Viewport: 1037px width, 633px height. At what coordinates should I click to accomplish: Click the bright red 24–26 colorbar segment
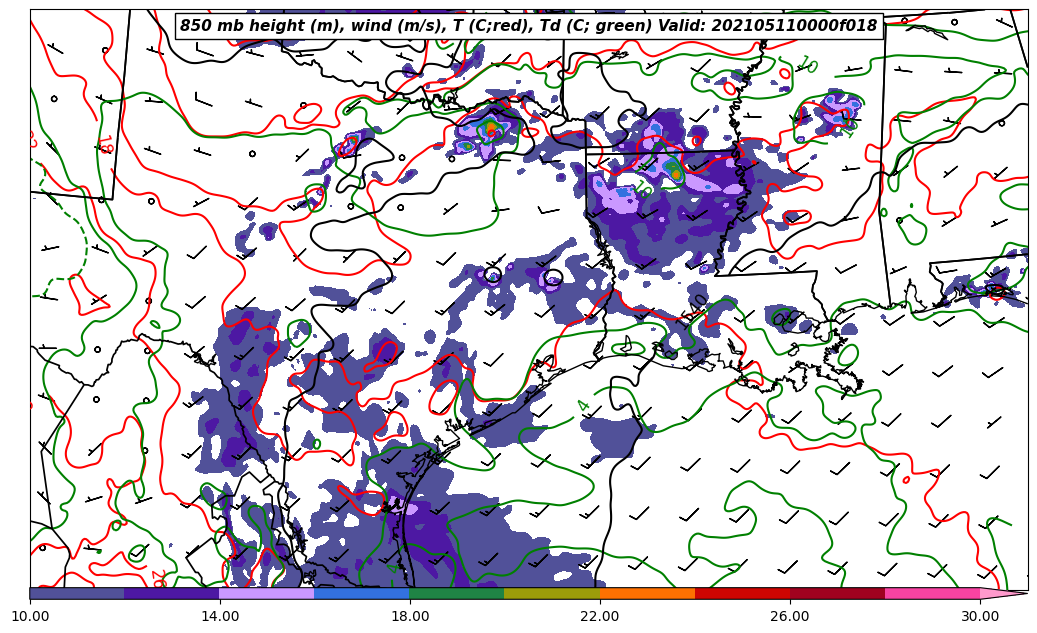tap(742, 593)
